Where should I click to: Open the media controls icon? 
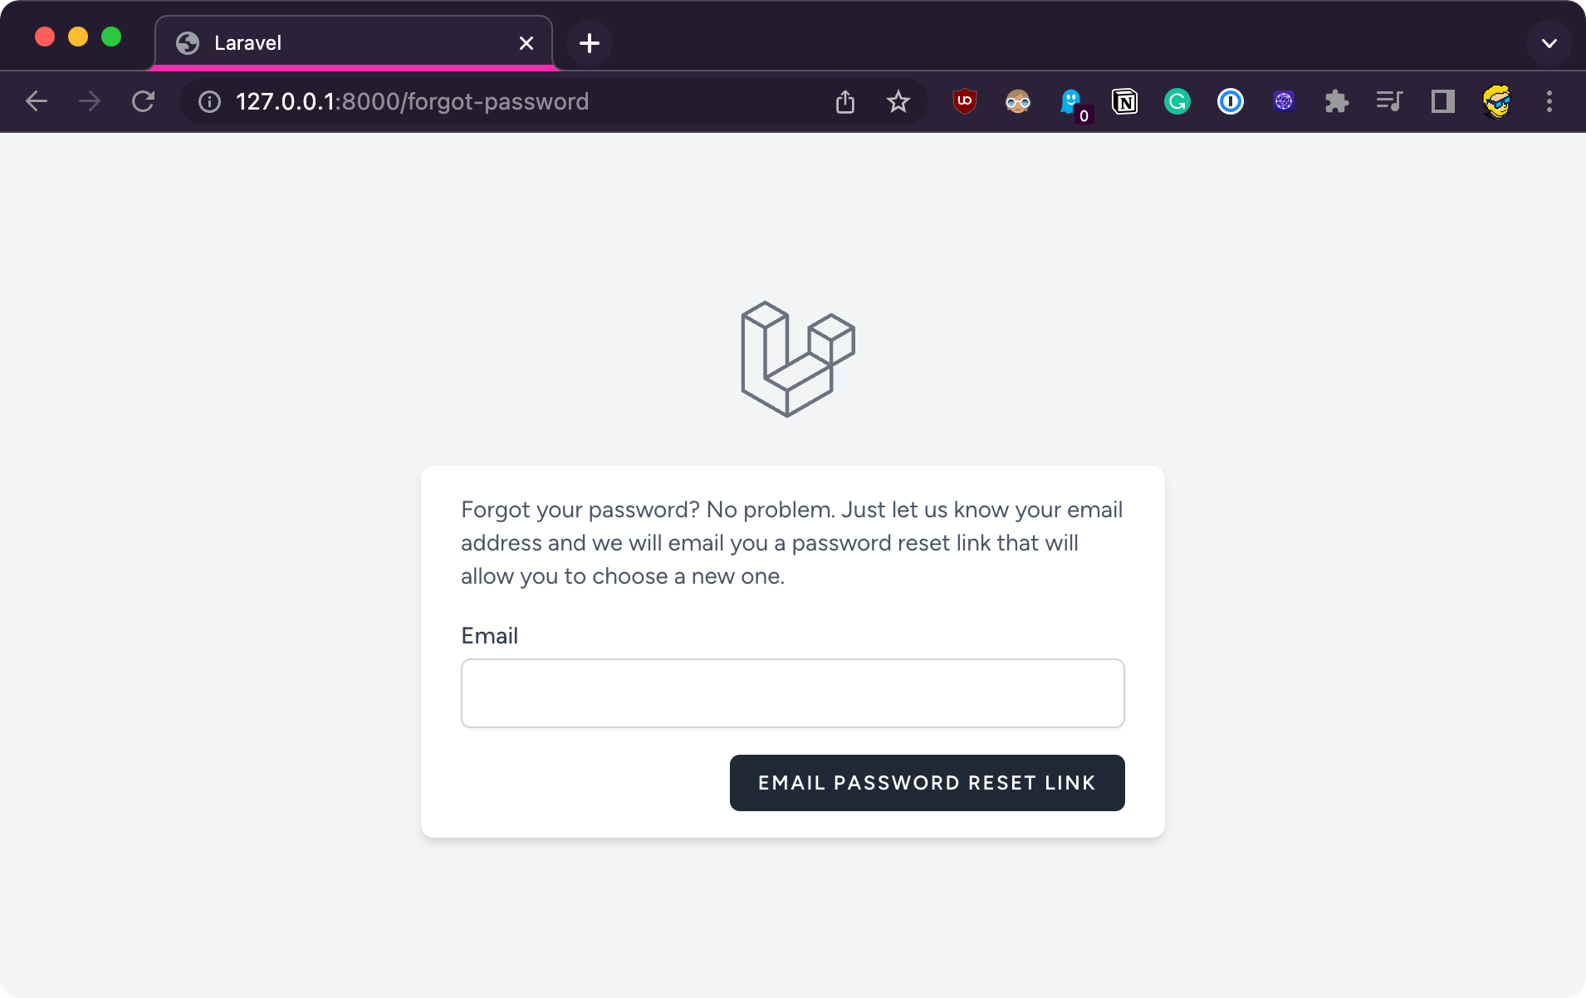pyautogui.click(x=1389, y=101)
